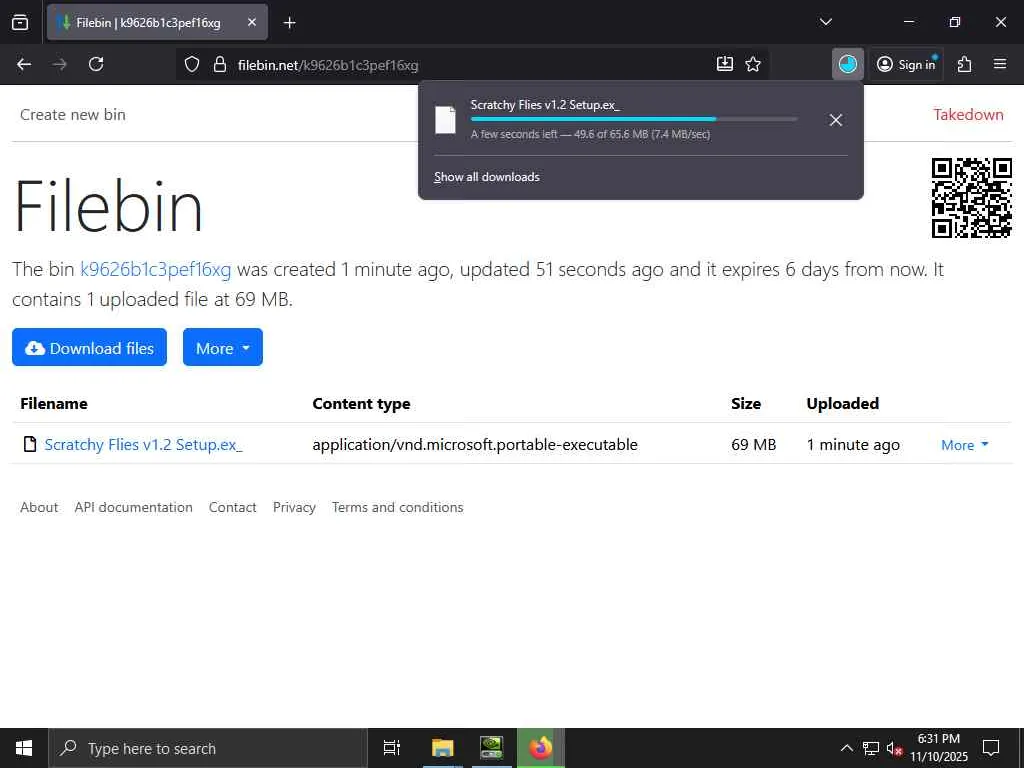Viewport: 1024px width, 768px height.
Task: Expand More menu in the file row
Action: [x=965, y=445]
